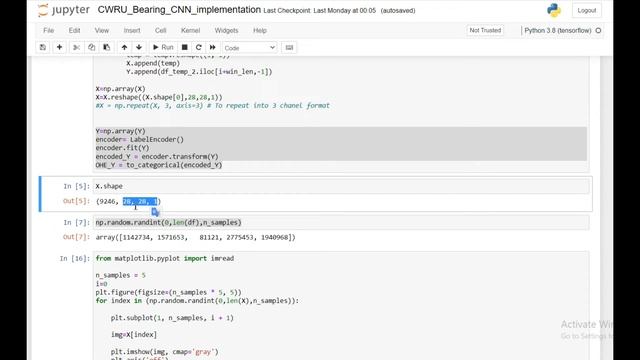This screenshot has height=360, width=640.
Task: Save and checkpoint the notebook
Action: pos(43,47)
